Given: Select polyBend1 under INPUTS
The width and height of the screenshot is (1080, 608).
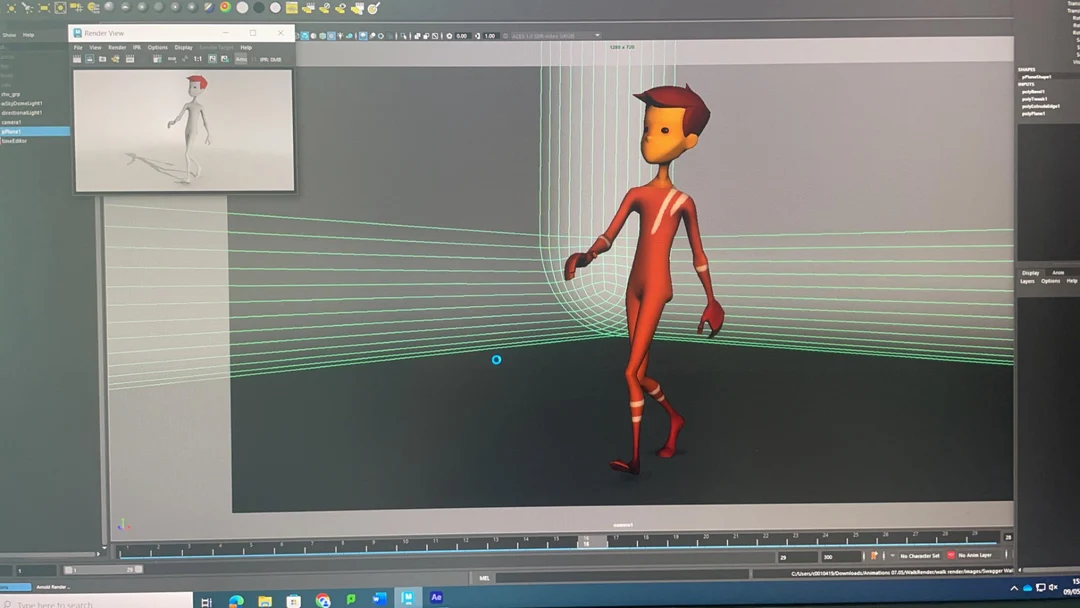Looking at the screenshot, I should pyautogui.click(x=1040, y=92).
